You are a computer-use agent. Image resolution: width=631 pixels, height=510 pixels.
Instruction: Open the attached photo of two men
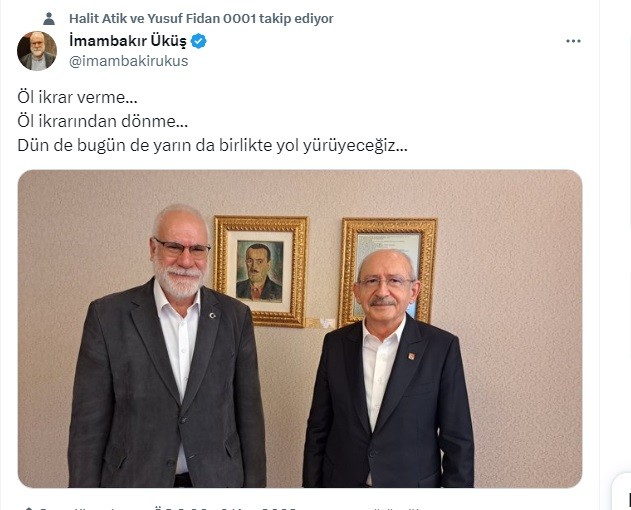coord(300,328)
